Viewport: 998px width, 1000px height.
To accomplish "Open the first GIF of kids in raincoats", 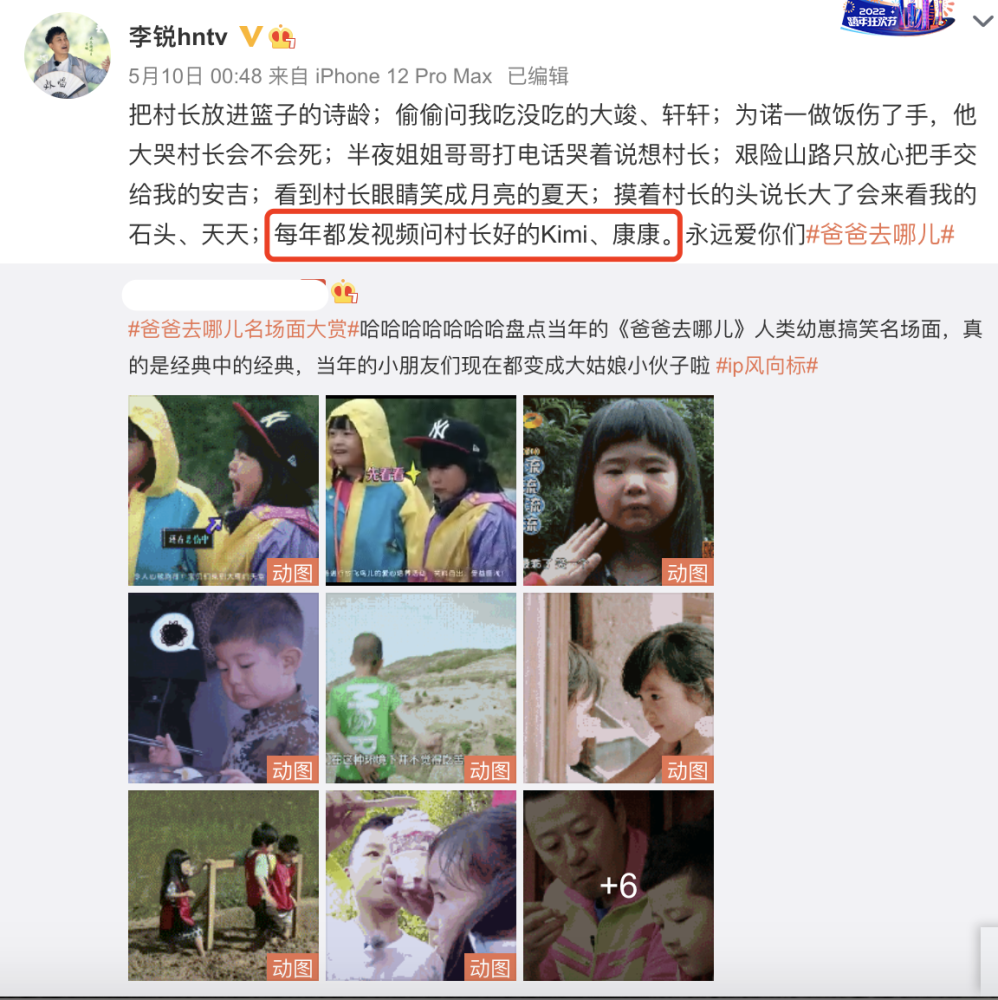I will [x=223, y=490].
